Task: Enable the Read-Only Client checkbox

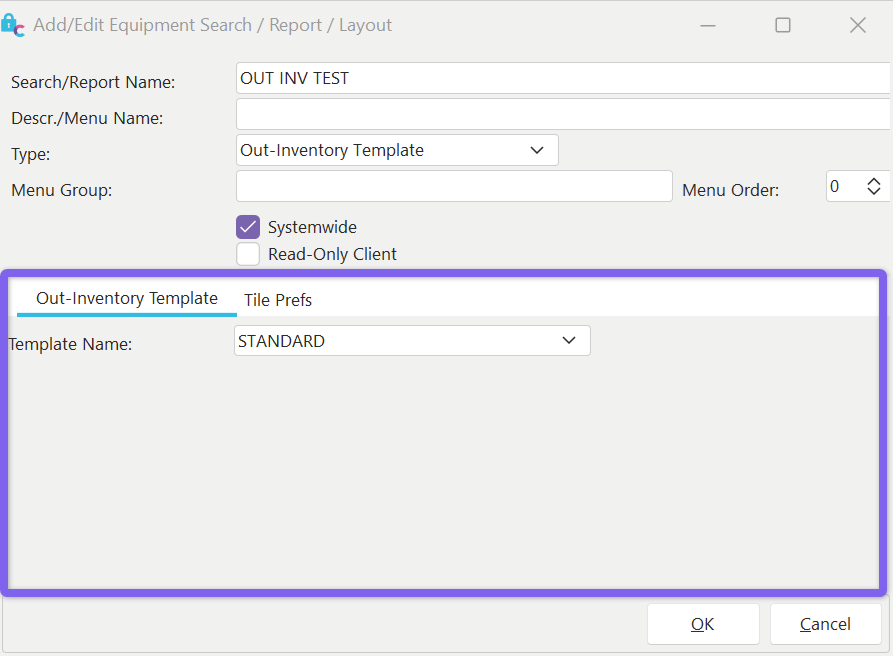Action: 248,254
